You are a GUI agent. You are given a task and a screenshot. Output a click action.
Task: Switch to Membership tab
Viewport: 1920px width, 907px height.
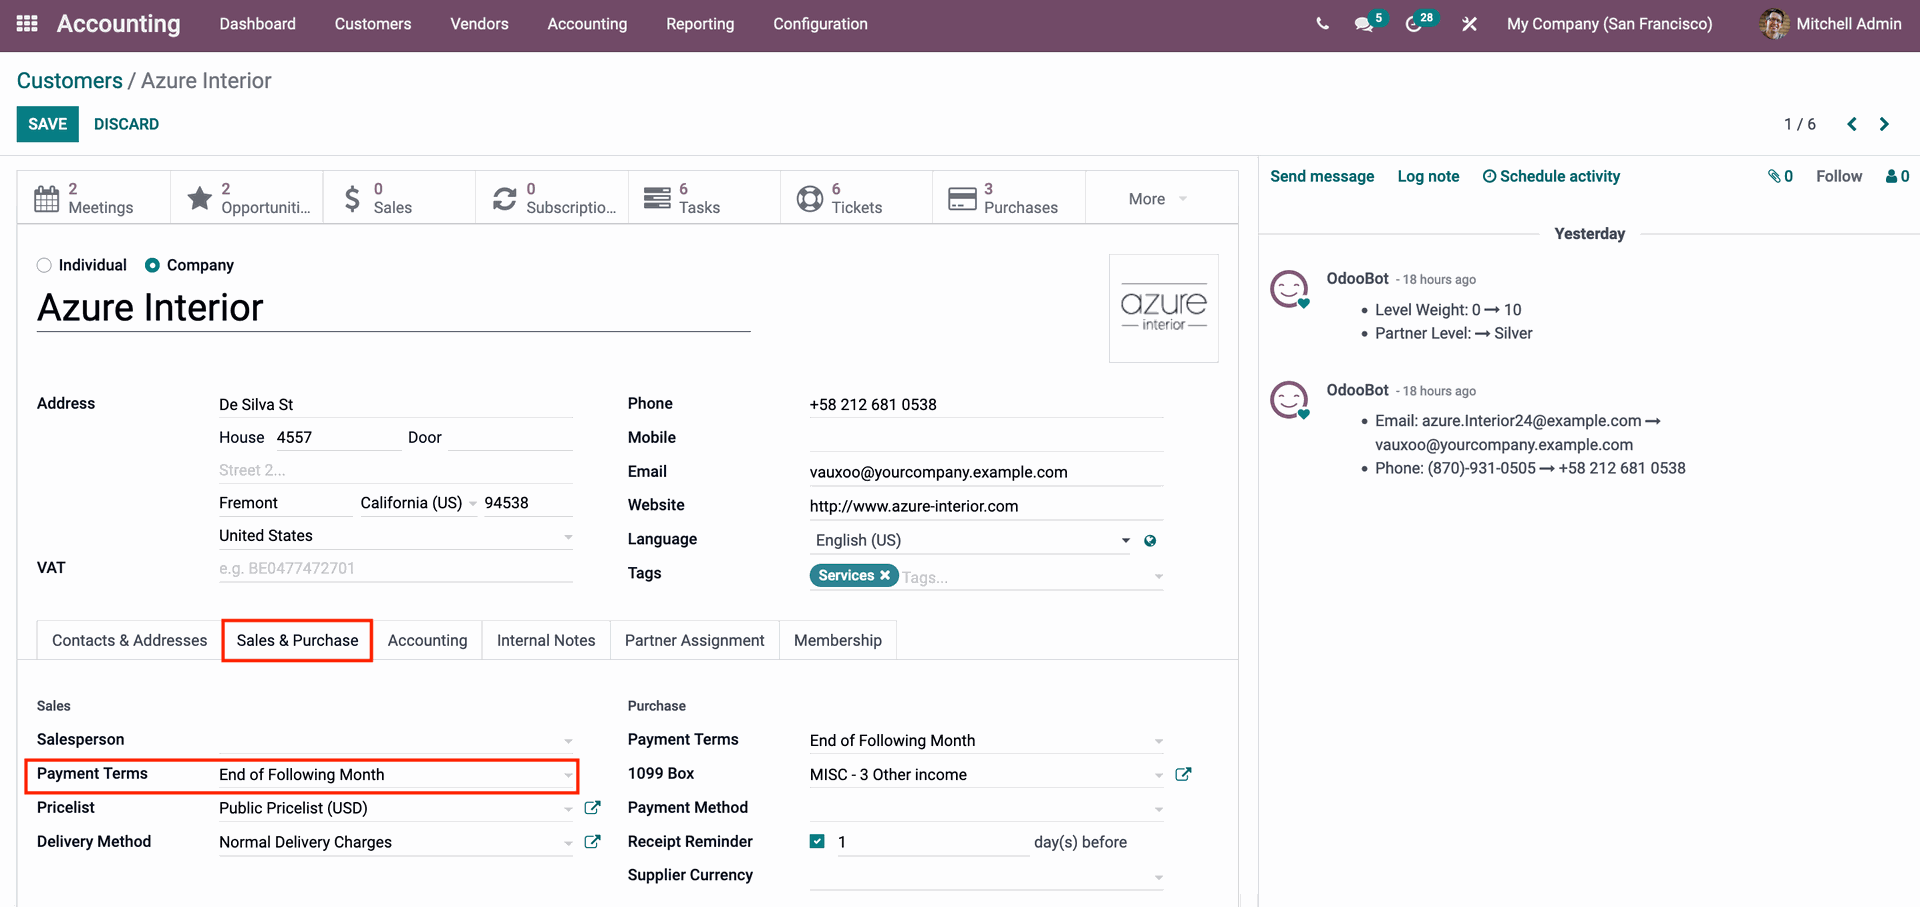[x=838, y=640]
